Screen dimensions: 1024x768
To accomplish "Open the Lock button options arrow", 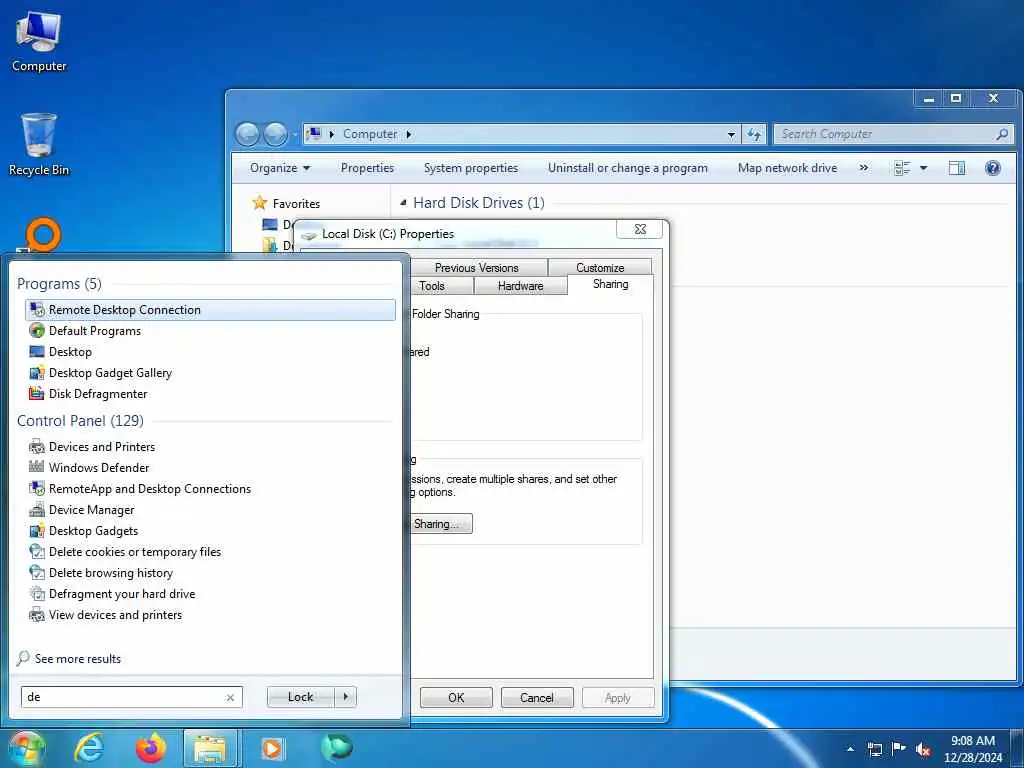I will pos(345,697).
